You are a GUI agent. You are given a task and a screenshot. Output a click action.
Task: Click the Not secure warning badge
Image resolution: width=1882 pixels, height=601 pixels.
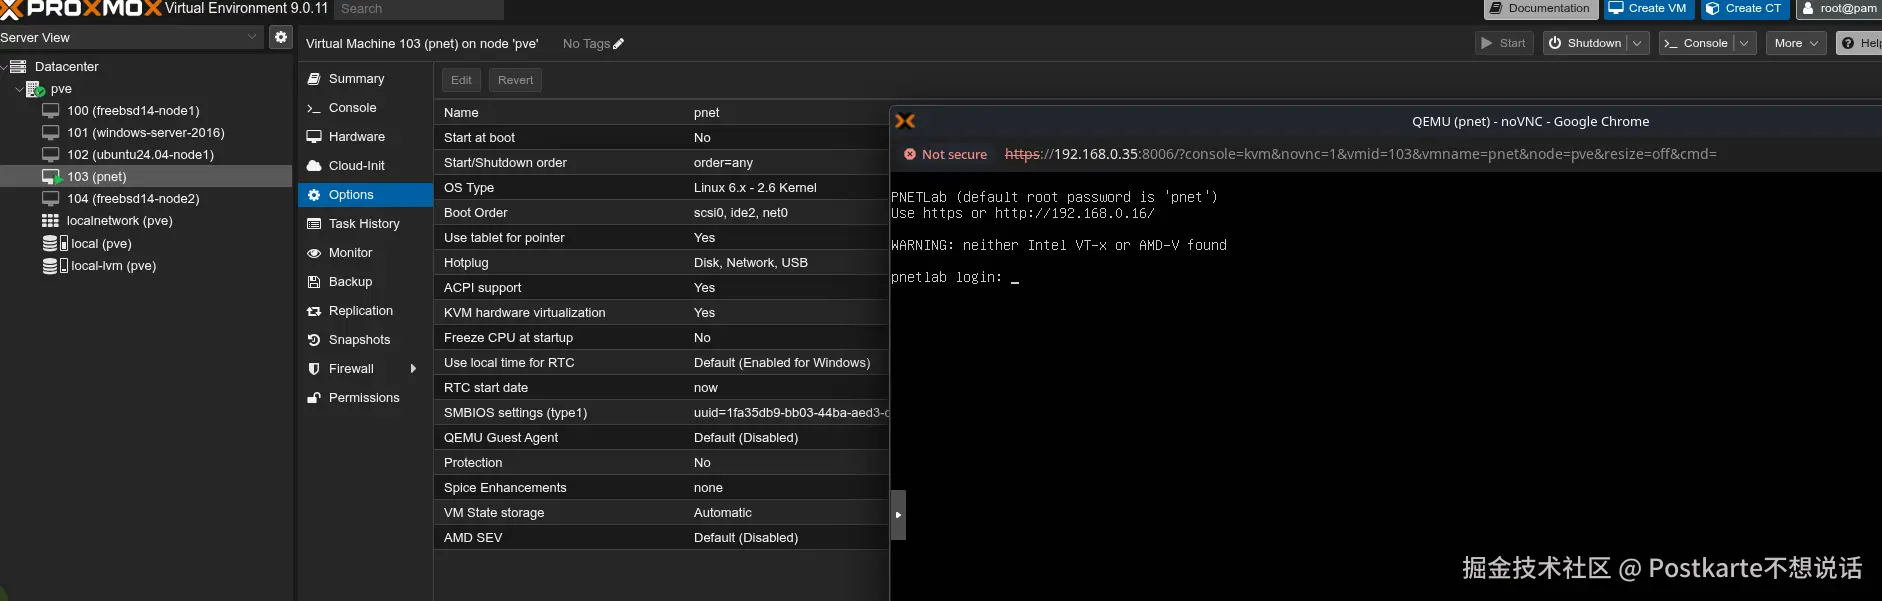[x=945, y=155]
